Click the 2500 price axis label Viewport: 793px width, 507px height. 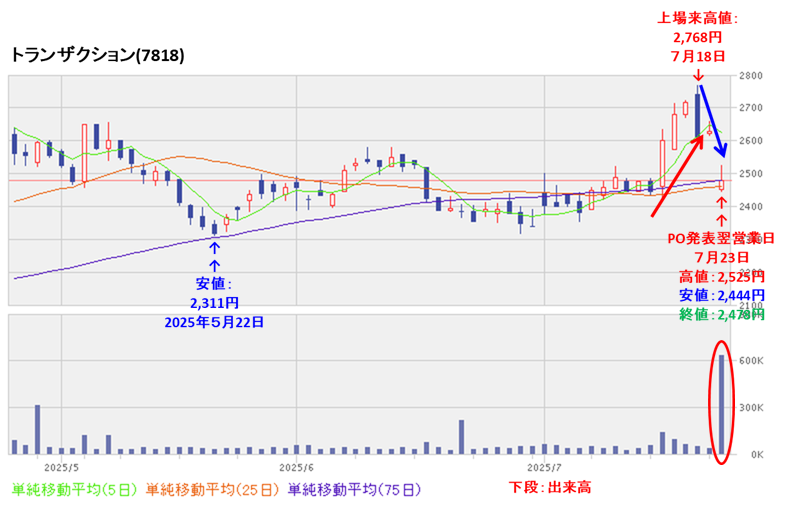coord(751,174)
